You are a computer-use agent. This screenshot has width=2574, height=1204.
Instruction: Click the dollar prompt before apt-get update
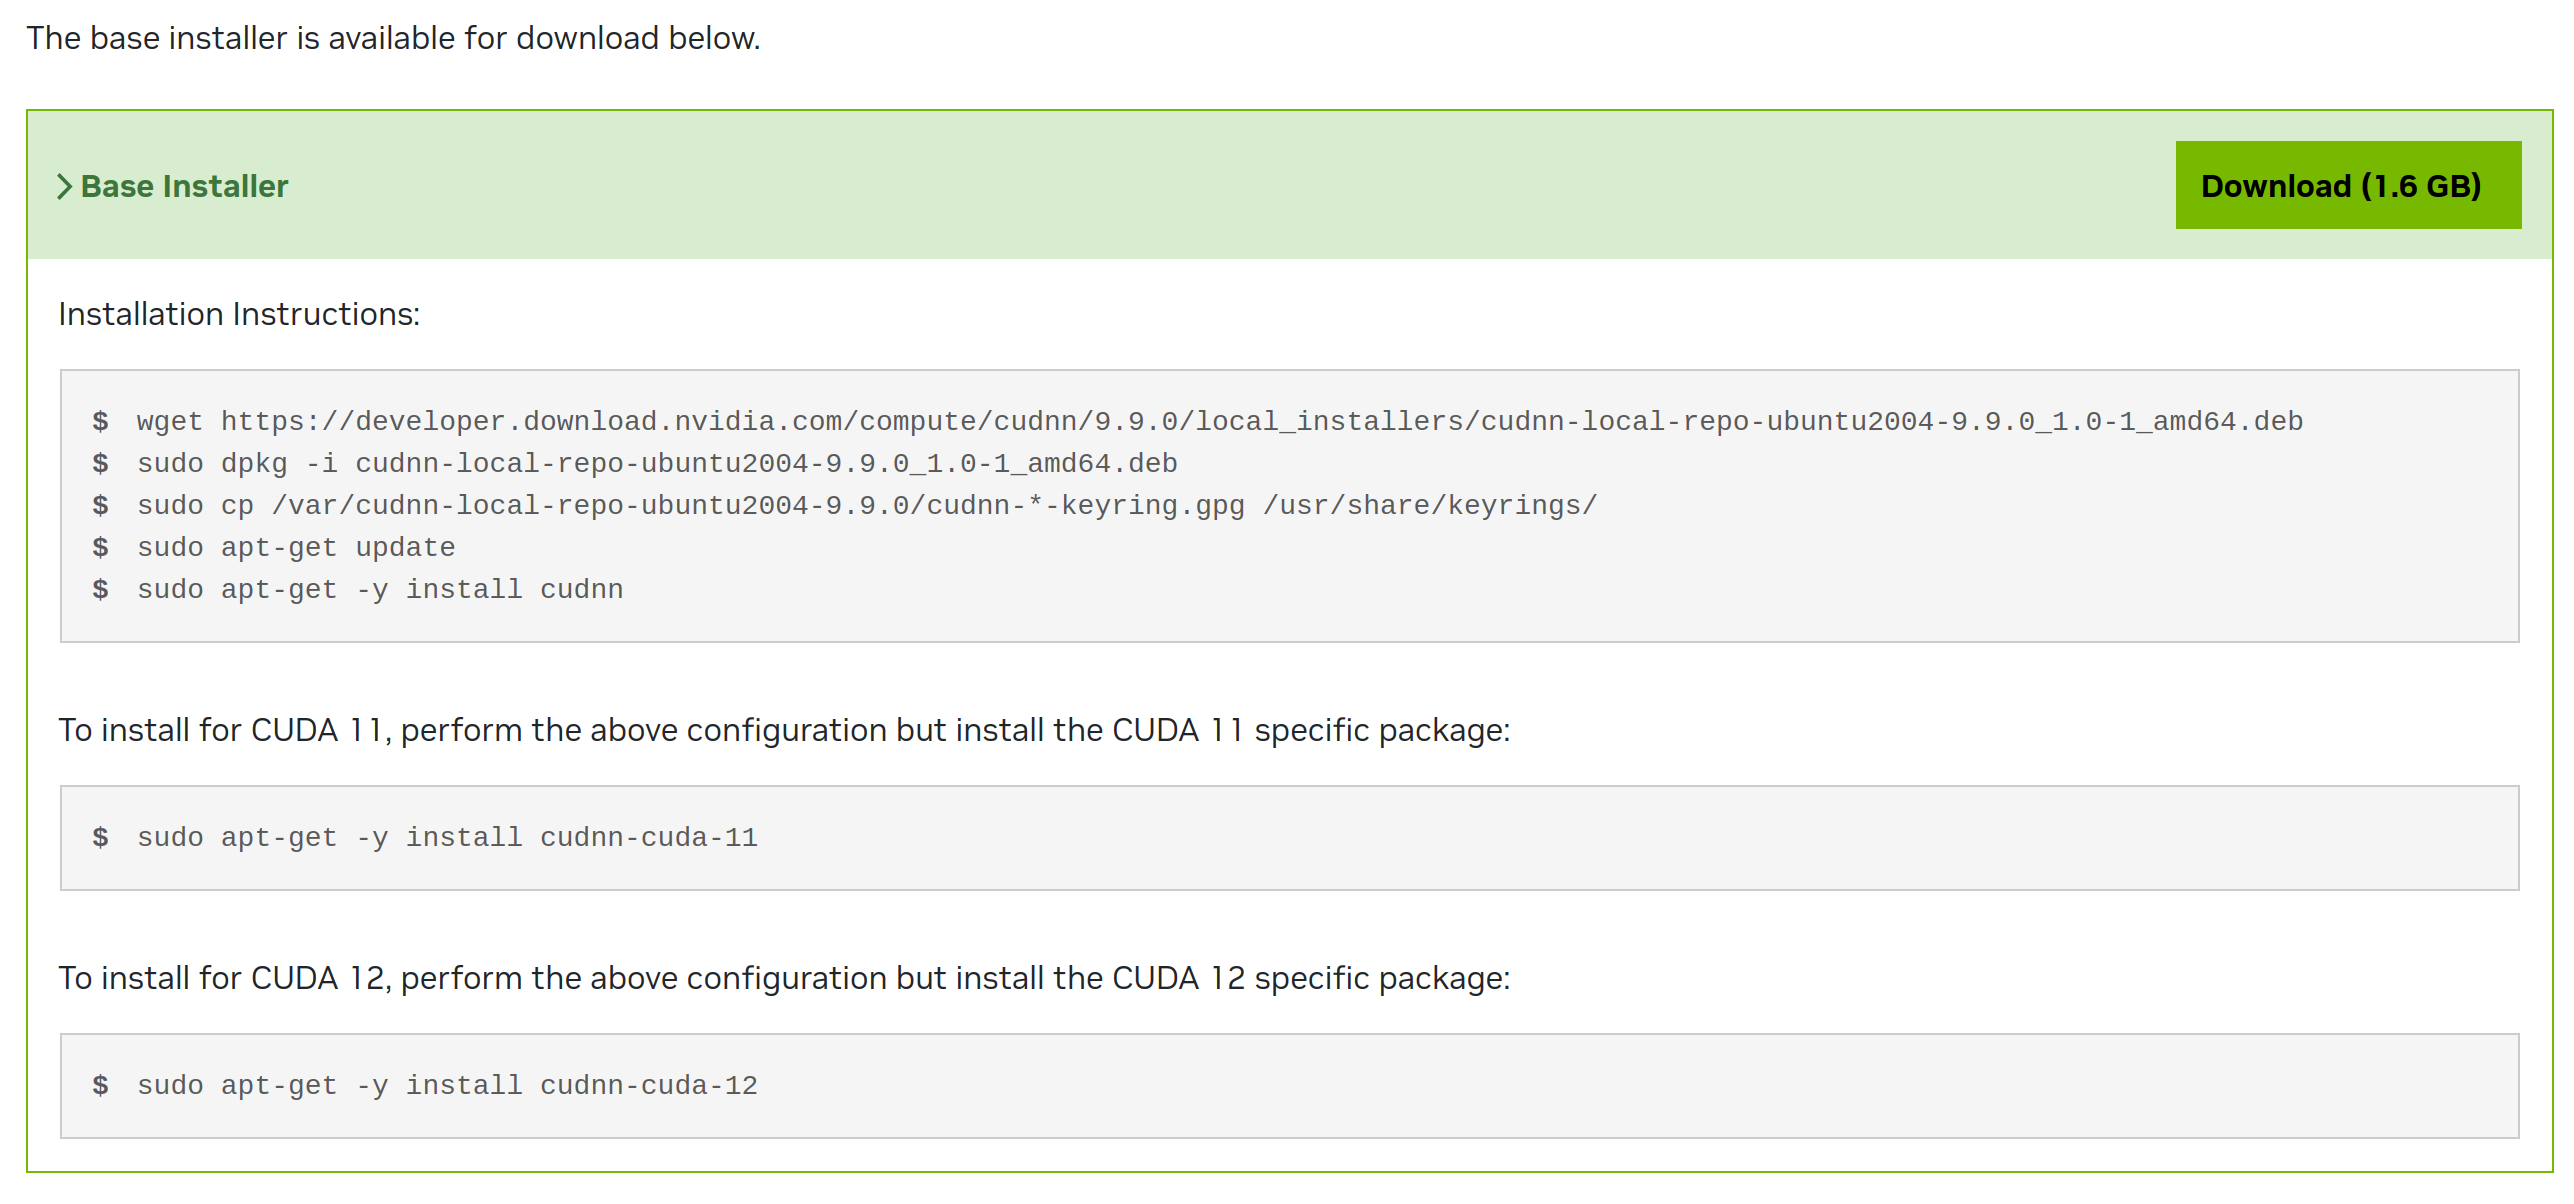pyautogui.click(x=100, y=547)
